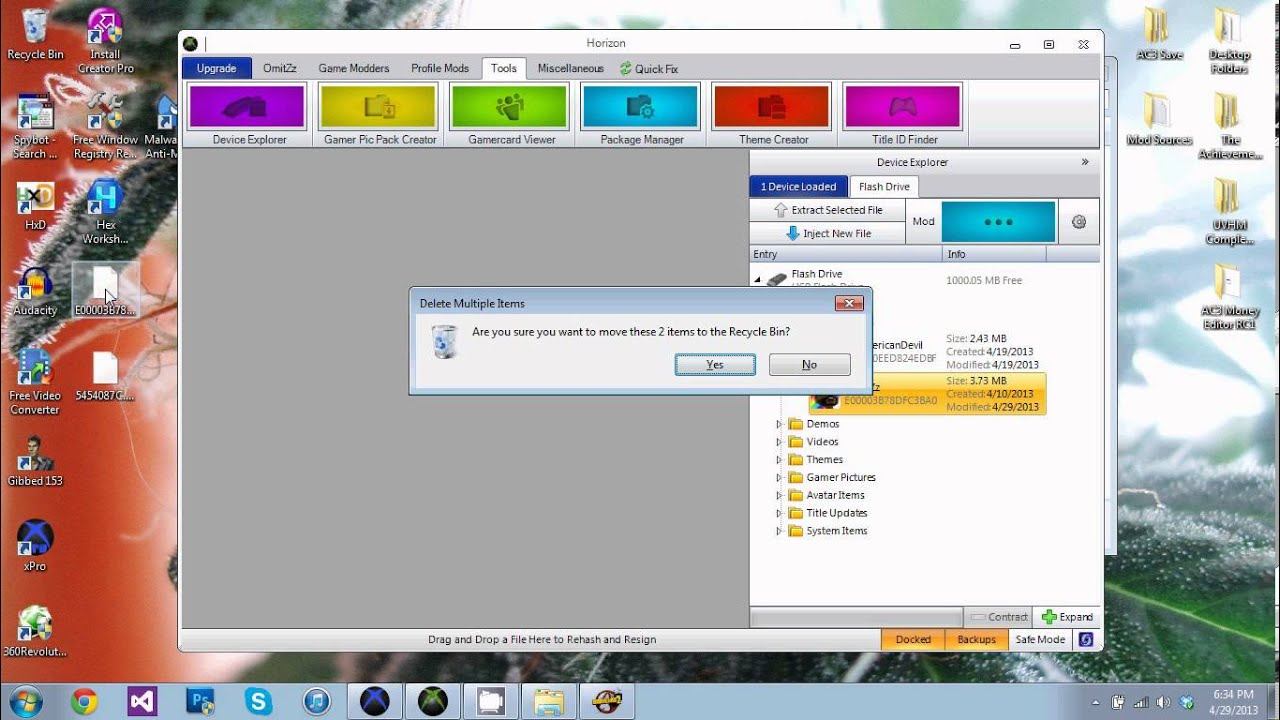Open the OmitZz tab

click(x=280, y=68)
